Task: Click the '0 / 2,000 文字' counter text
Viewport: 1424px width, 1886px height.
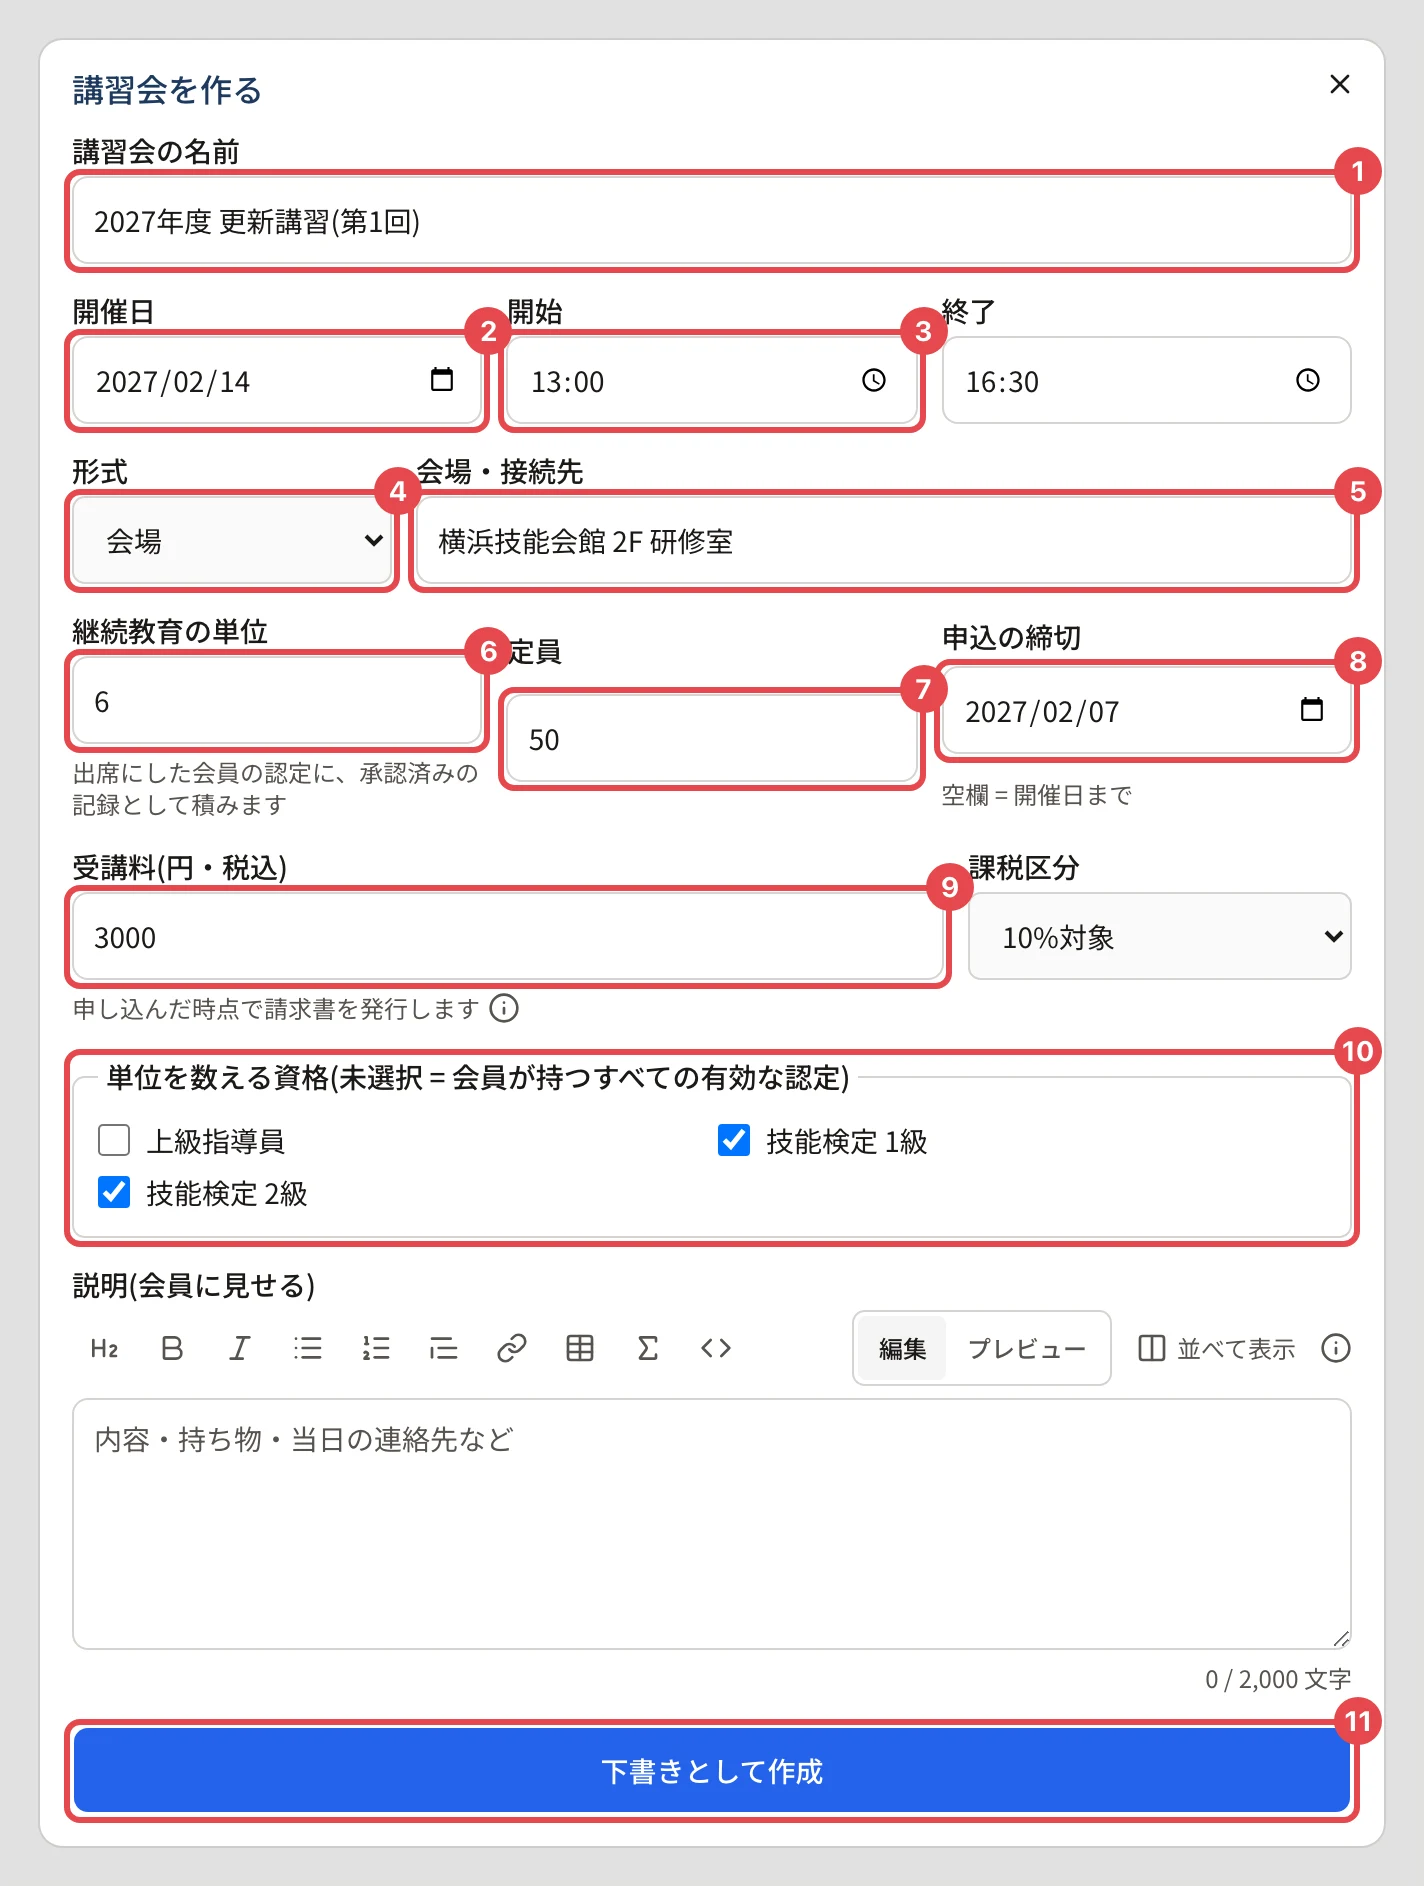Action: click(x=1277, y=1679)
